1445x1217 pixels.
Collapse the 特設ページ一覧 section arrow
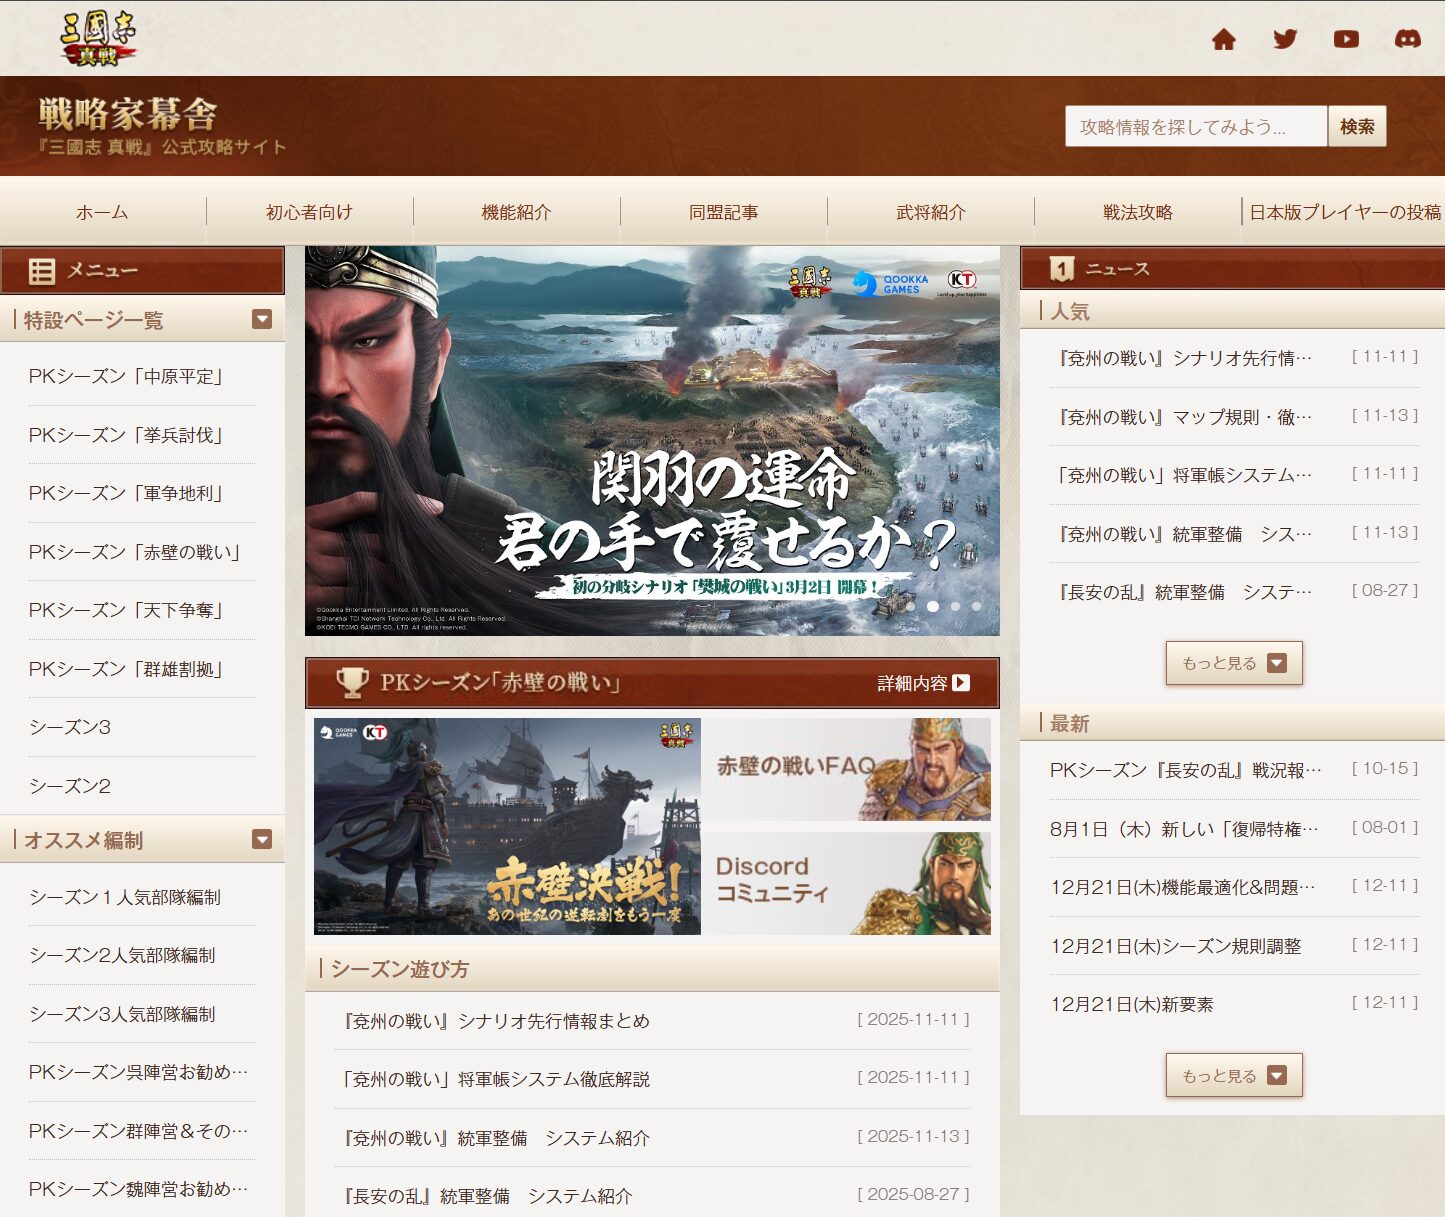point(262,320)
